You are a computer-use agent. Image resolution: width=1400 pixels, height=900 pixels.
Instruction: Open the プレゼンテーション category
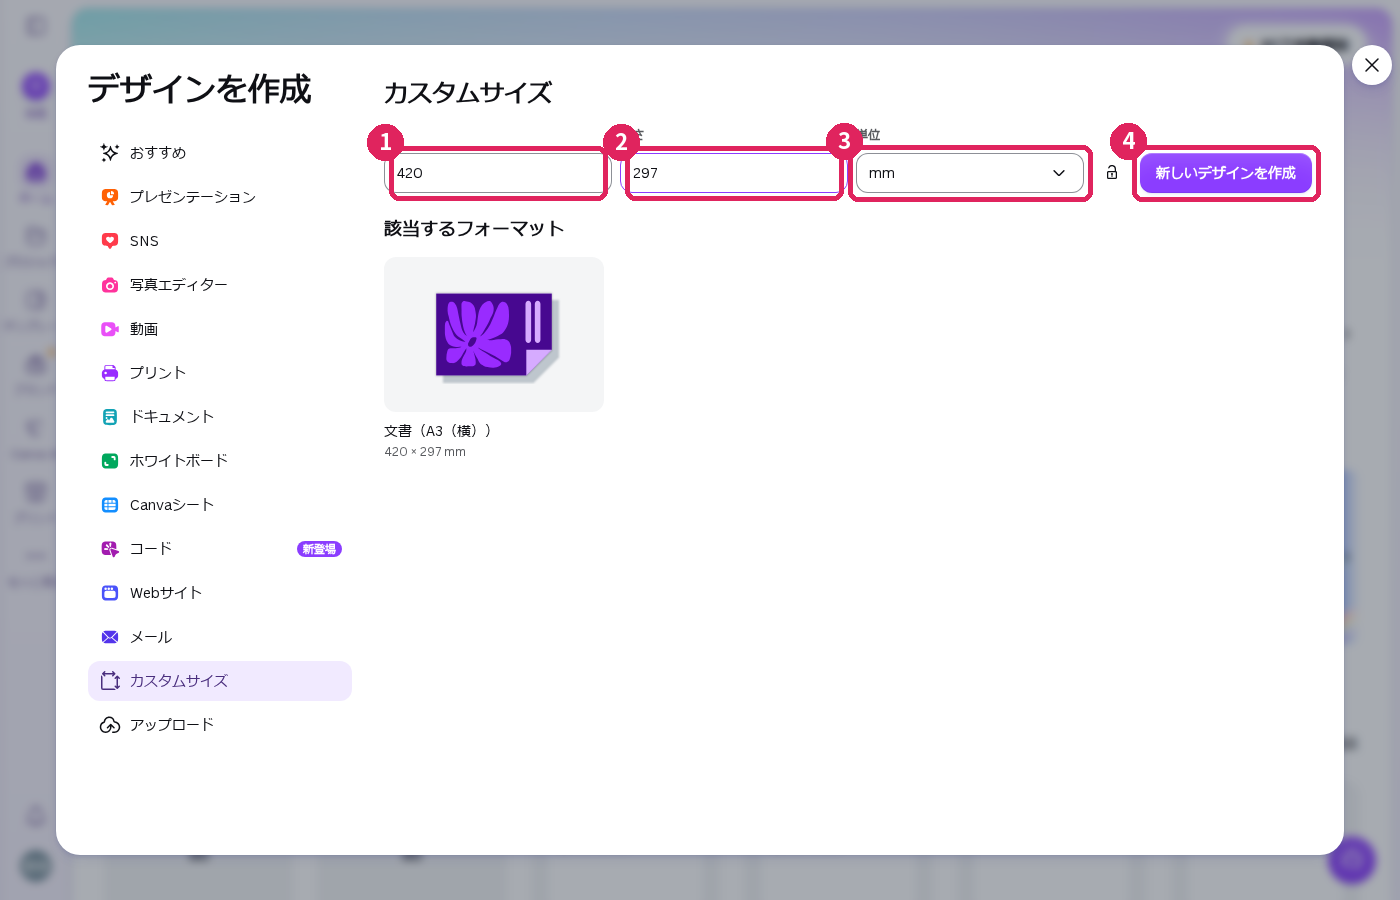[x=220, y=197]
